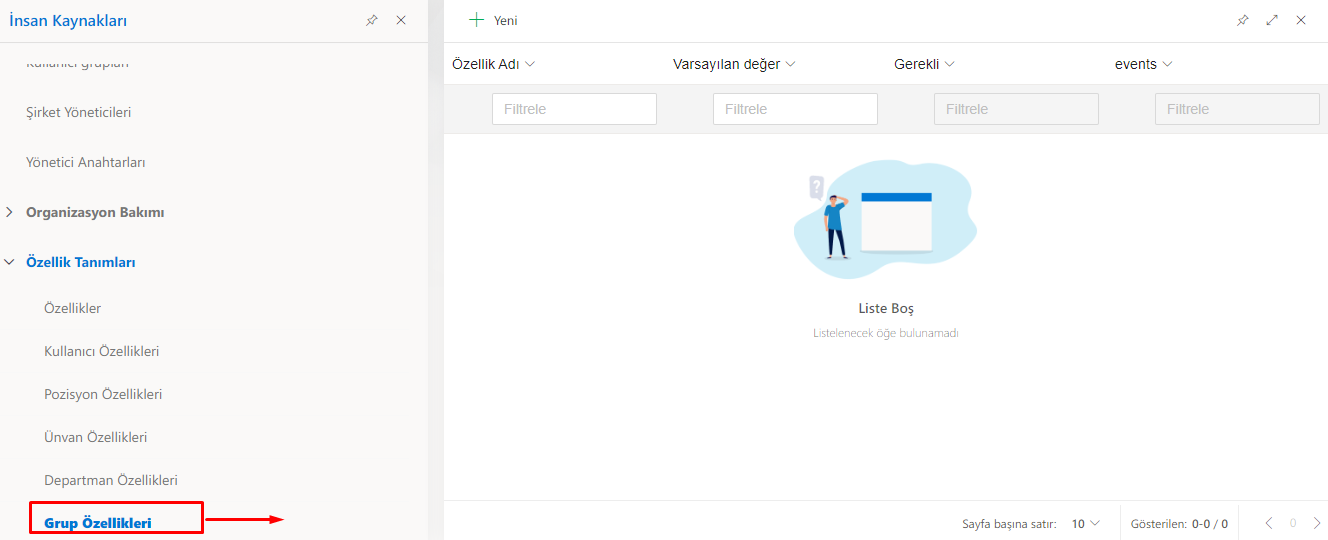Click the plus icon next to Yeni

coord(477,20)
